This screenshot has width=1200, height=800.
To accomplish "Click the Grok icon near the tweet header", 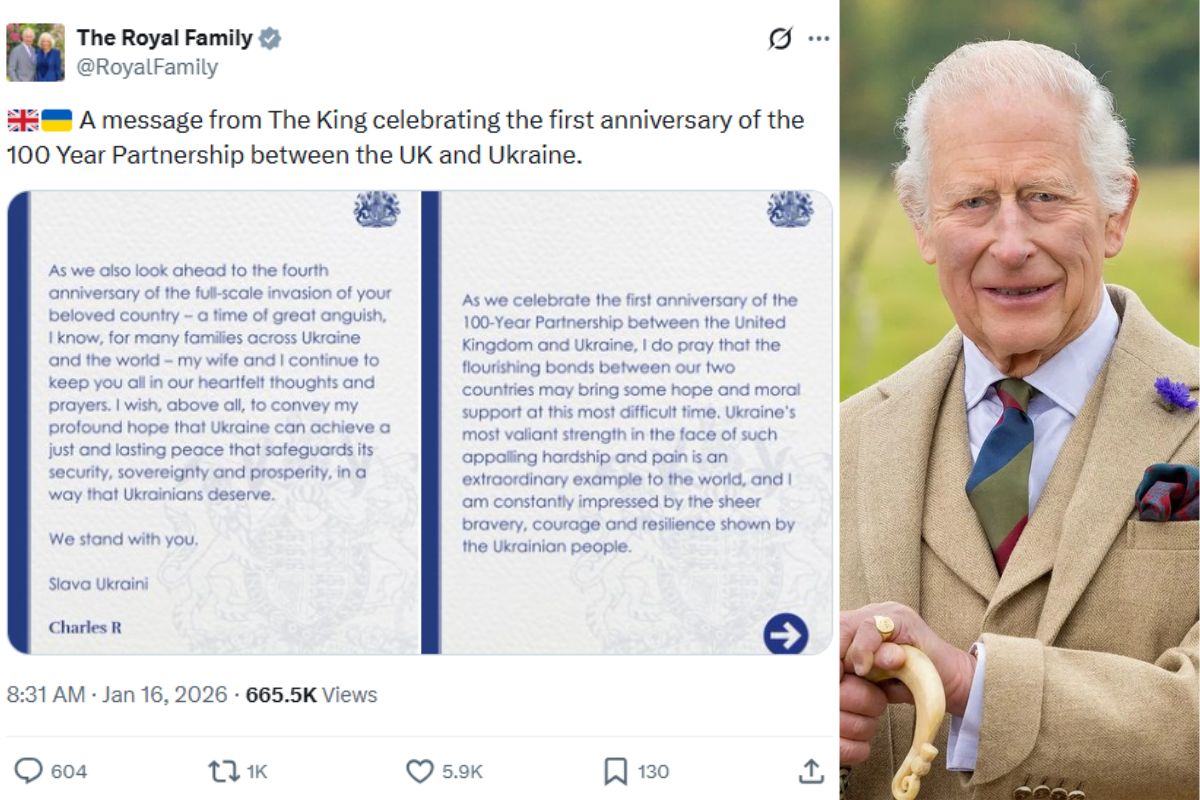I will [781, 38].
